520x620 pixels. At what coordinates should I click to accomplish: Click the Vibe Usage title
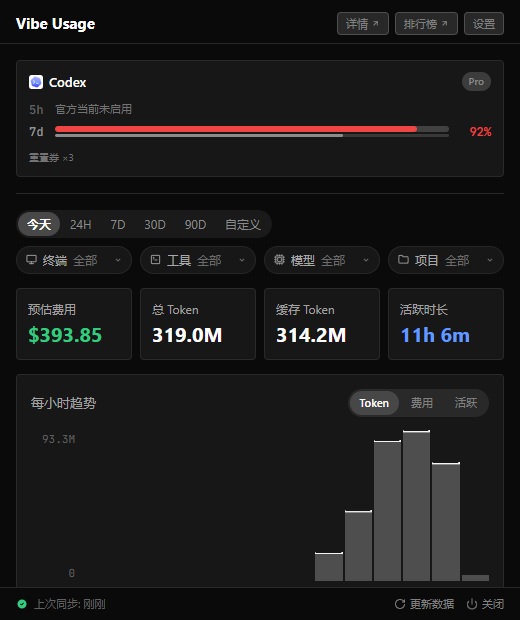click(55, 24)
